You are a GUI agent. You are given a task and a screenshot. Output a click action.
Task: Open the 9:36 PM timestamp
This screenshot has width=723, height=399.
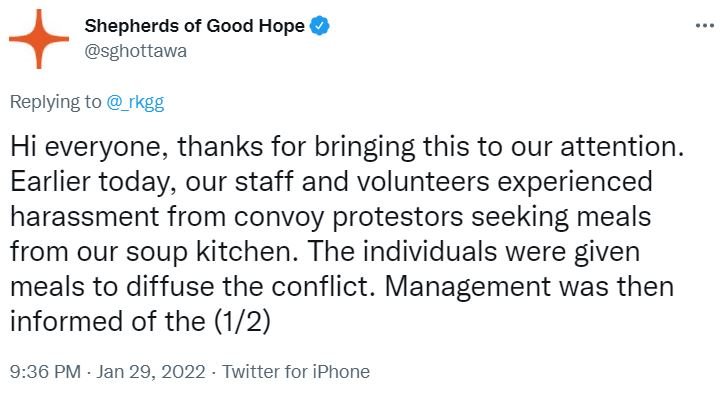pyautogui.click(x=45, y=371)
